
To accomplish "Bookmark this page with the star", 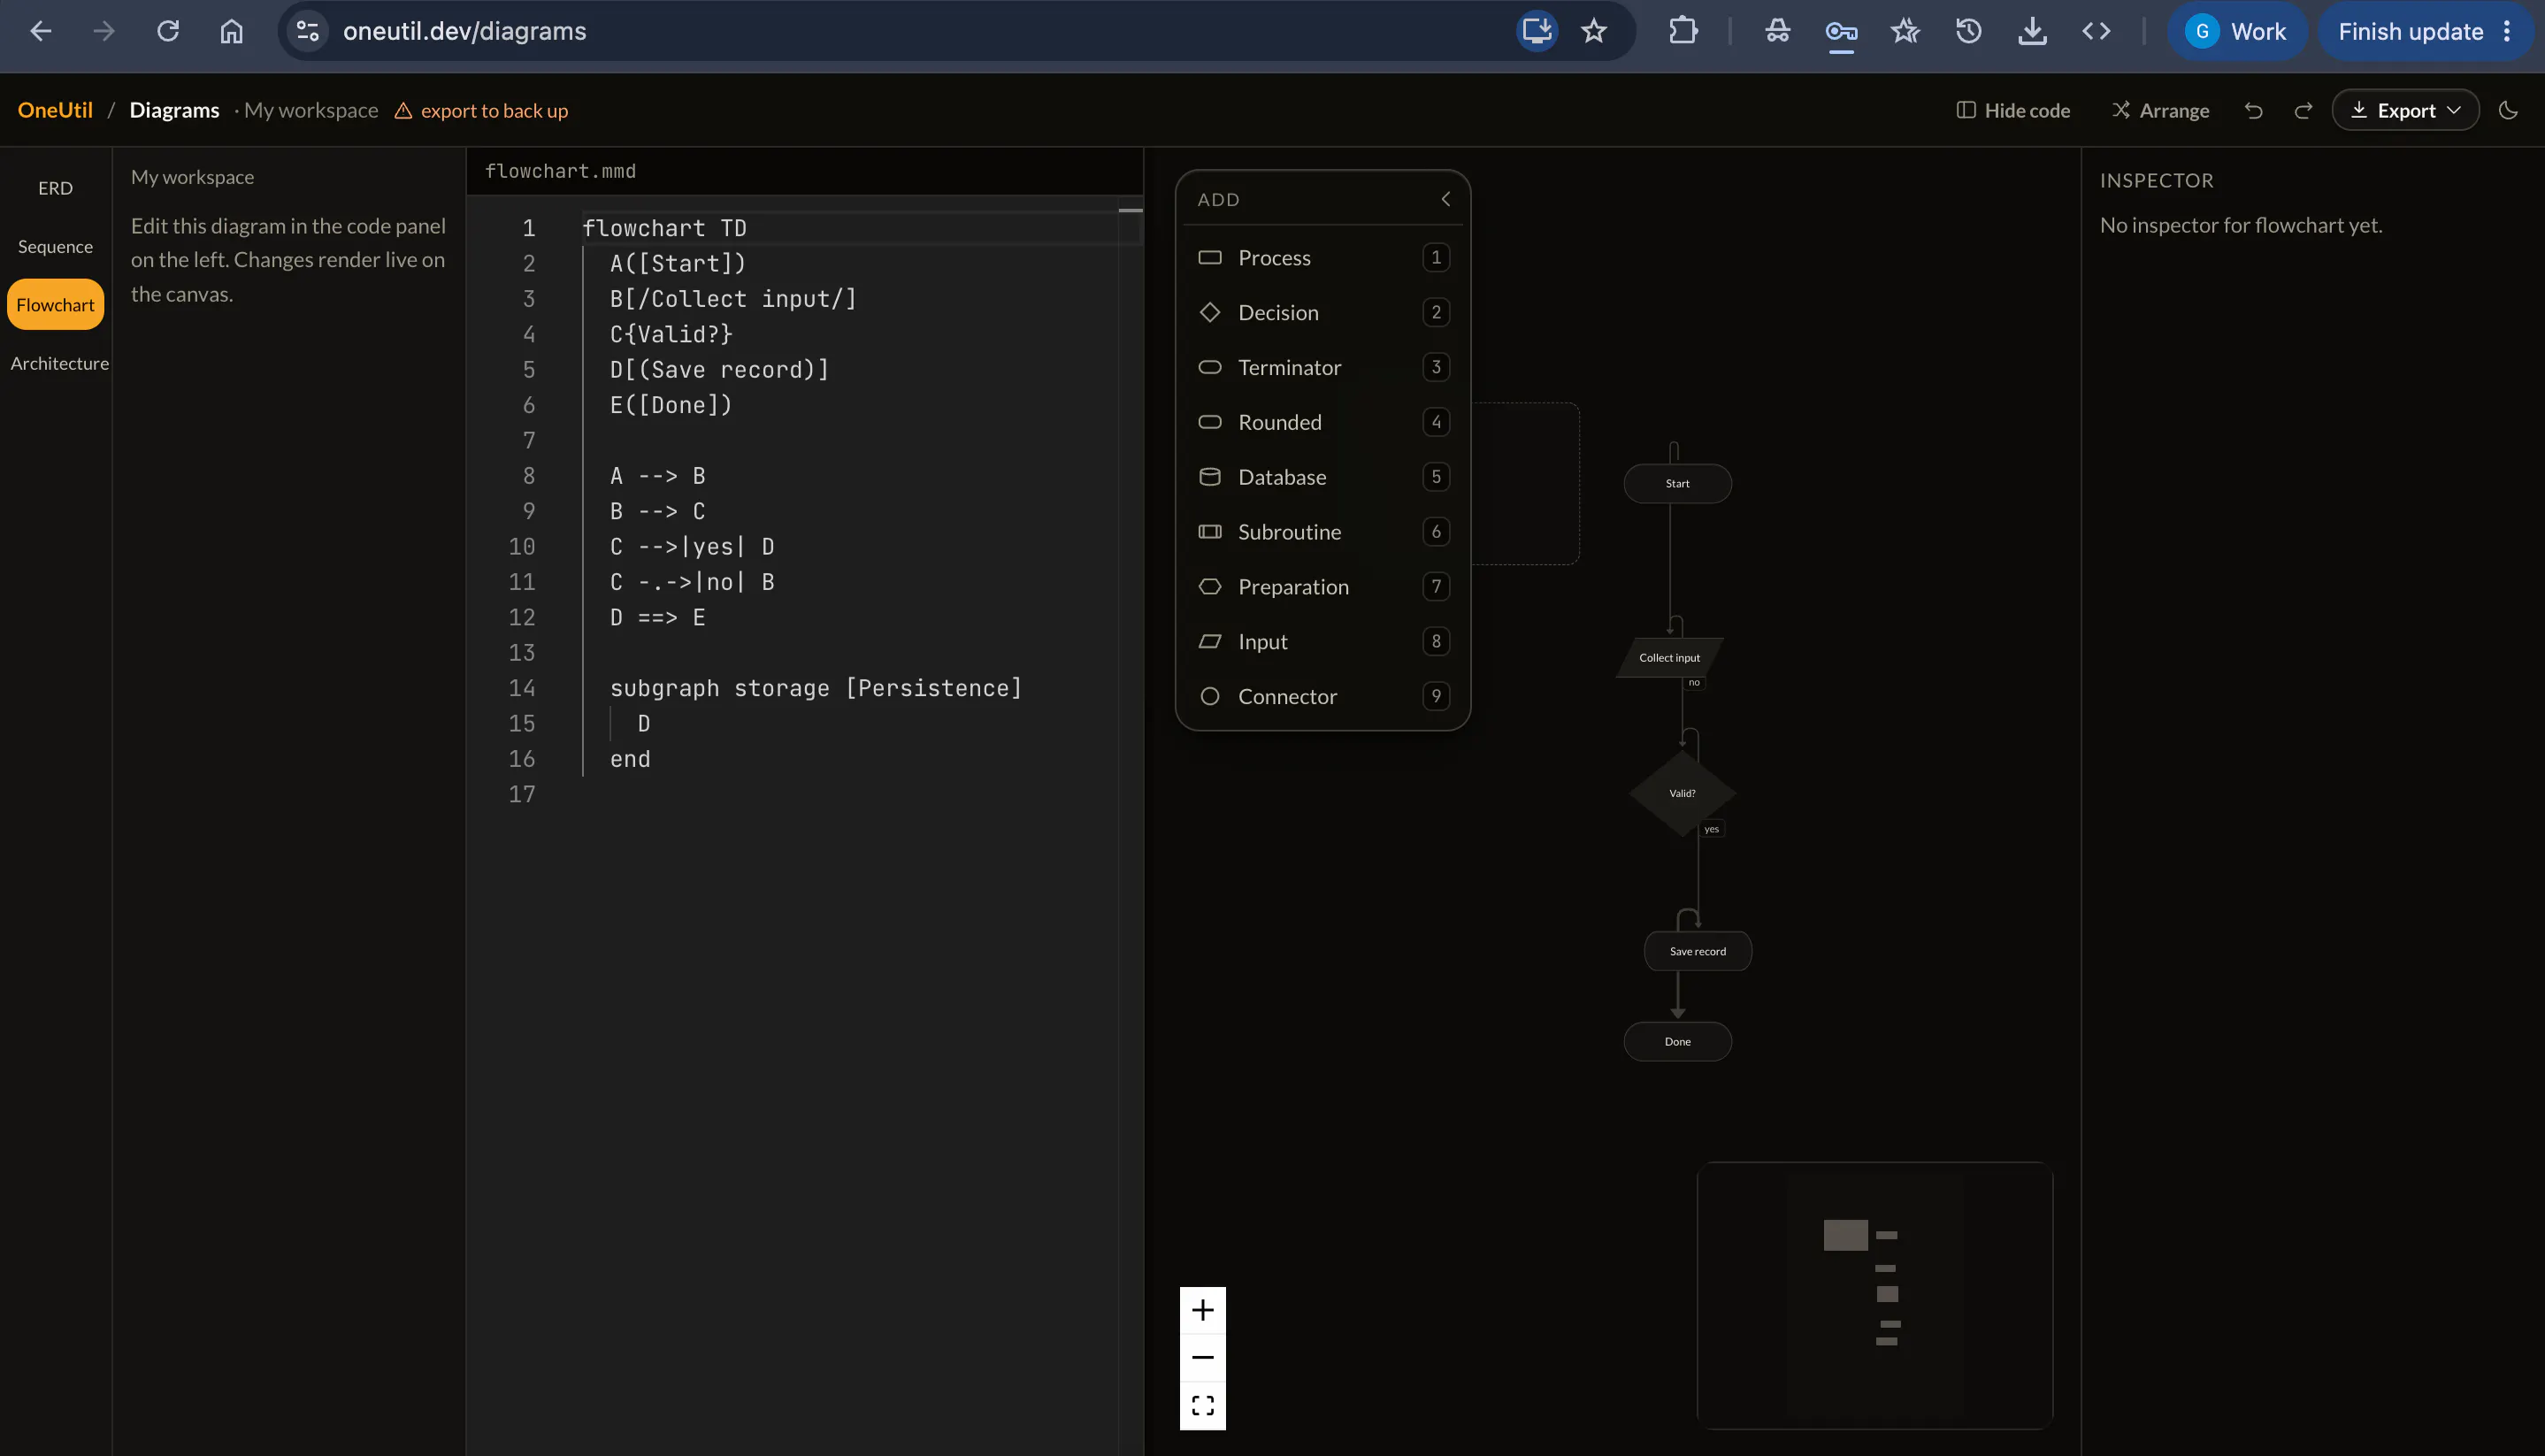I will click(1594, 31).
